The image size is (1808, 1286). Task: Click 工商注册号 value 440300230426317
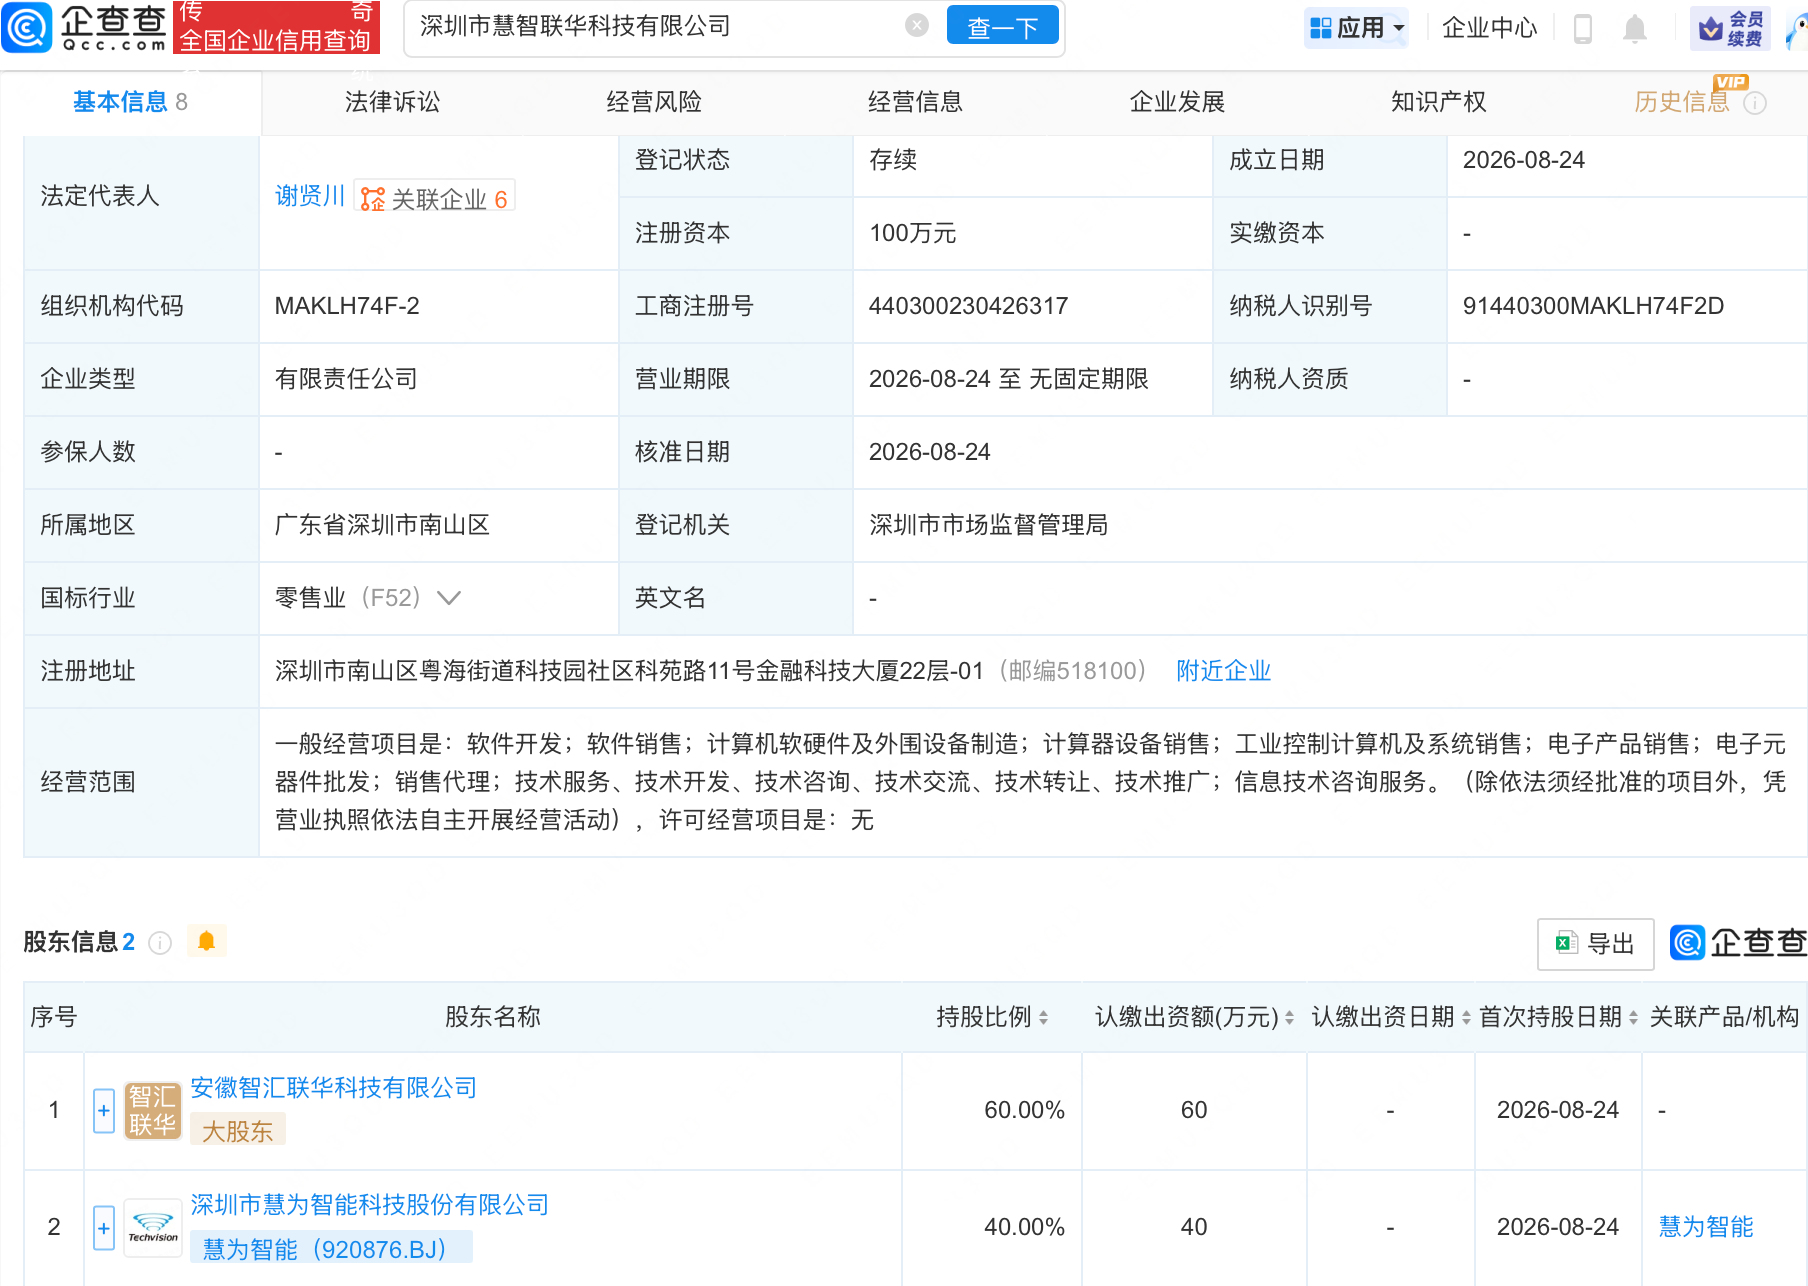(x=968, y=306)
